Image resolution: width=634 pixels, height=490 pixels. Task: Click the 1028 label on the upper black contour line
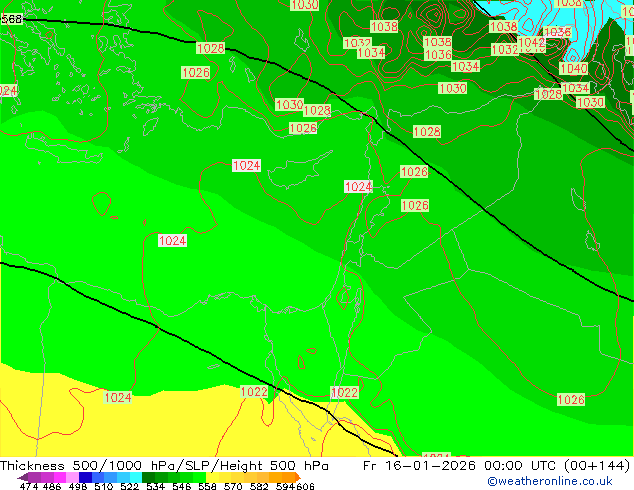pyautogui.click(x=210, y=48)
